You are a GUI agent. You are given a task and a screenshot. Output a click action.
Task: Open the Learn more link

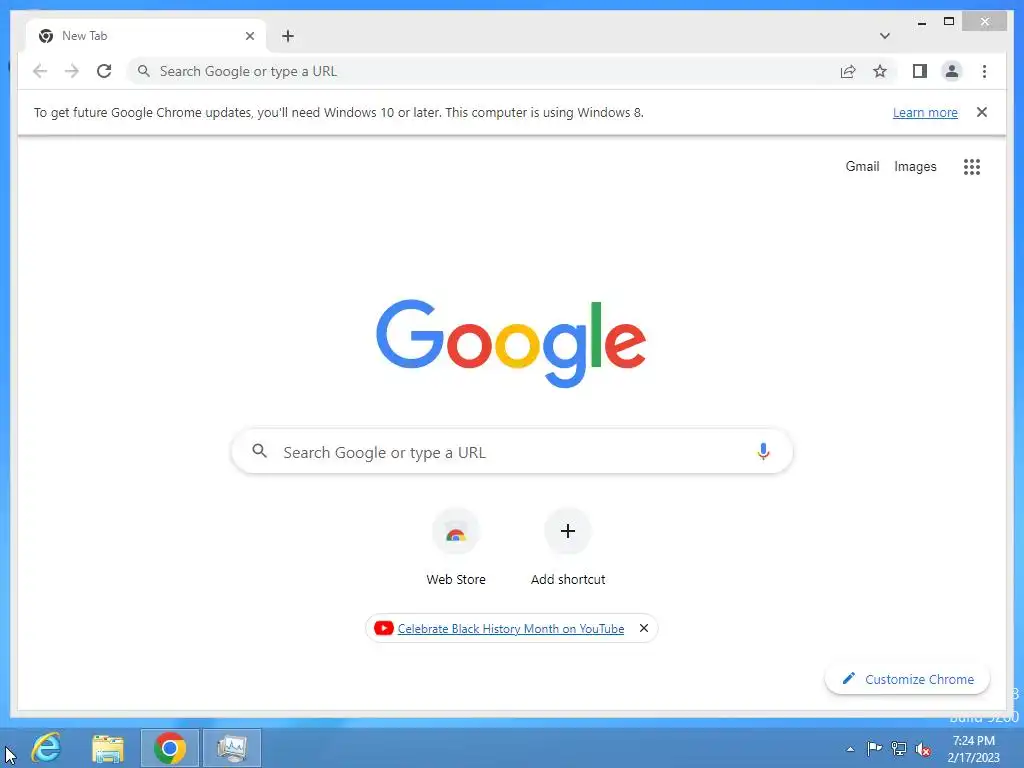[x=925, y=112]
